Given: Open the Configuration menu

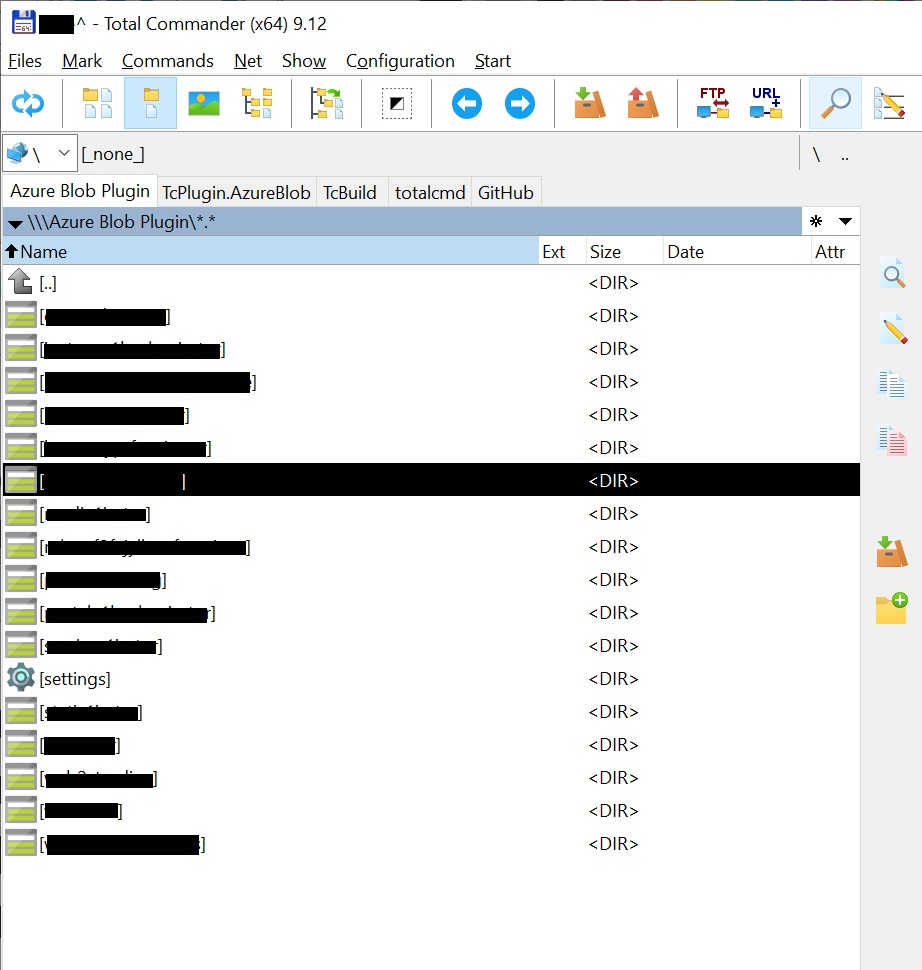Looking at the screenshot, I should [400, 61].
